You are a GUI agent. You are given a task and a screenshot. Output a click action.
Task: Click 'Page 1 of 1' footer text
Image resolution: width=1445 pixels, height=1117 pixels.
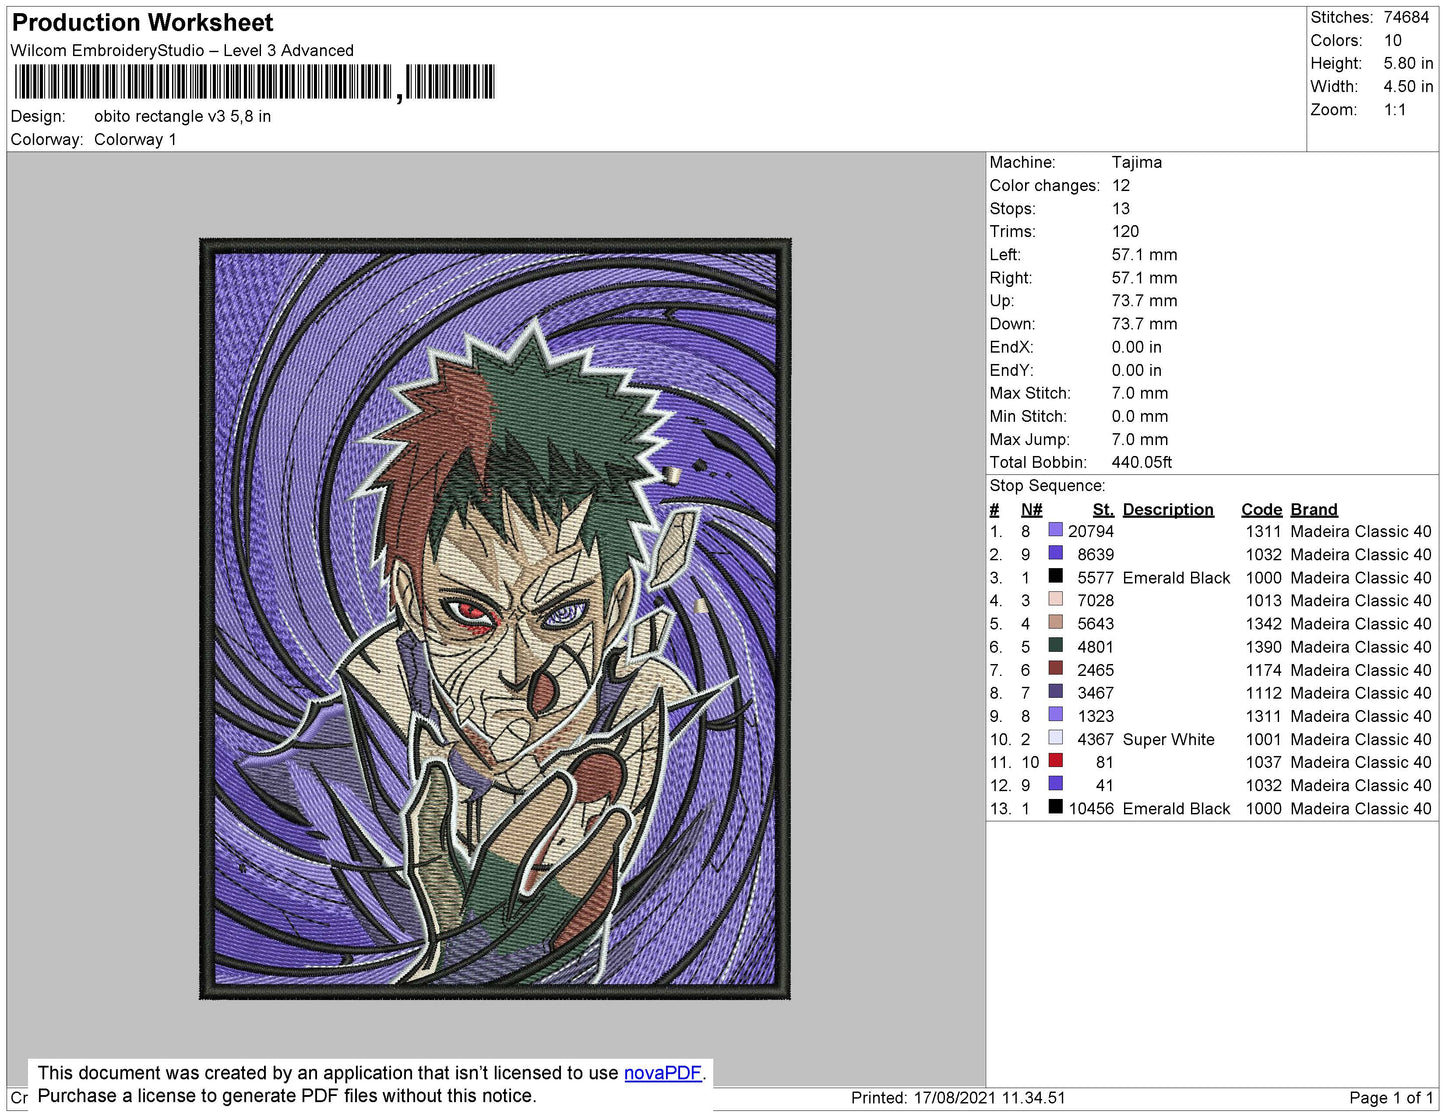1391,1097
